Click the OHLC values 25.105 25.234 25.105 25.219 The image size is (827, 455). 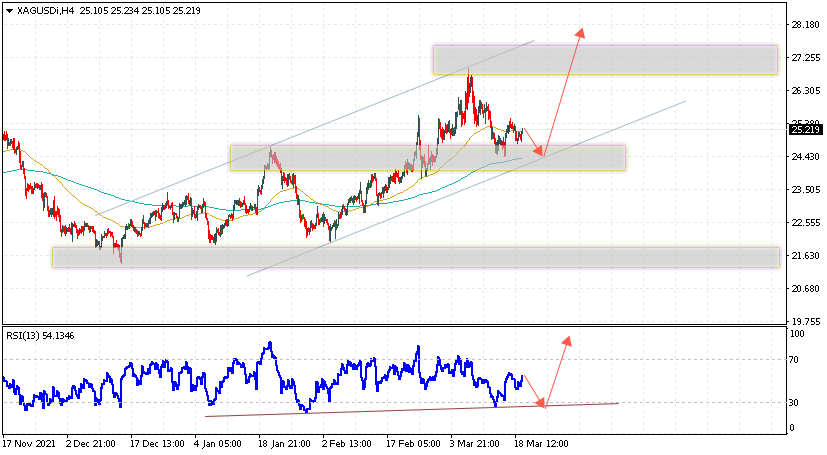click(140, 11)
